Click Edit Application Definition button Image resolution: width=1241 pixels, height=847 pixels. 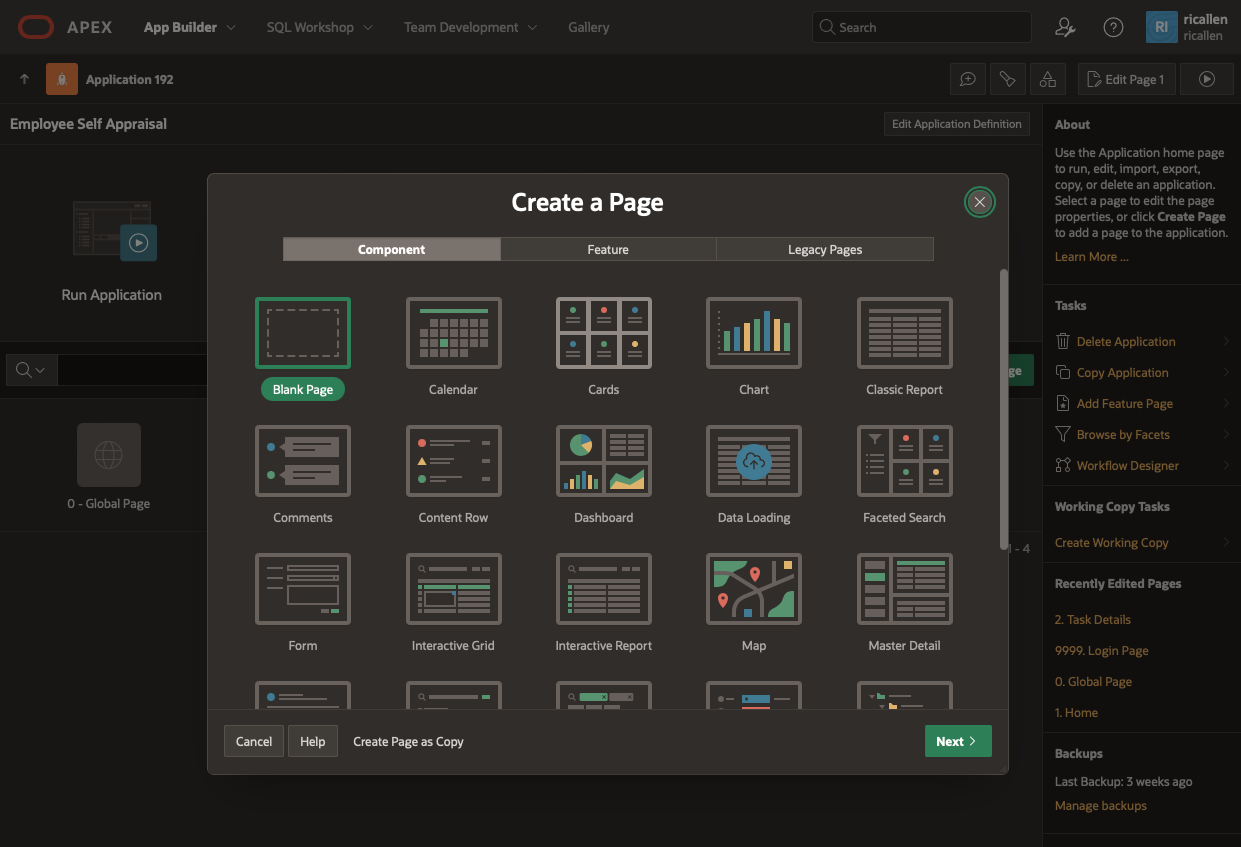957,124
